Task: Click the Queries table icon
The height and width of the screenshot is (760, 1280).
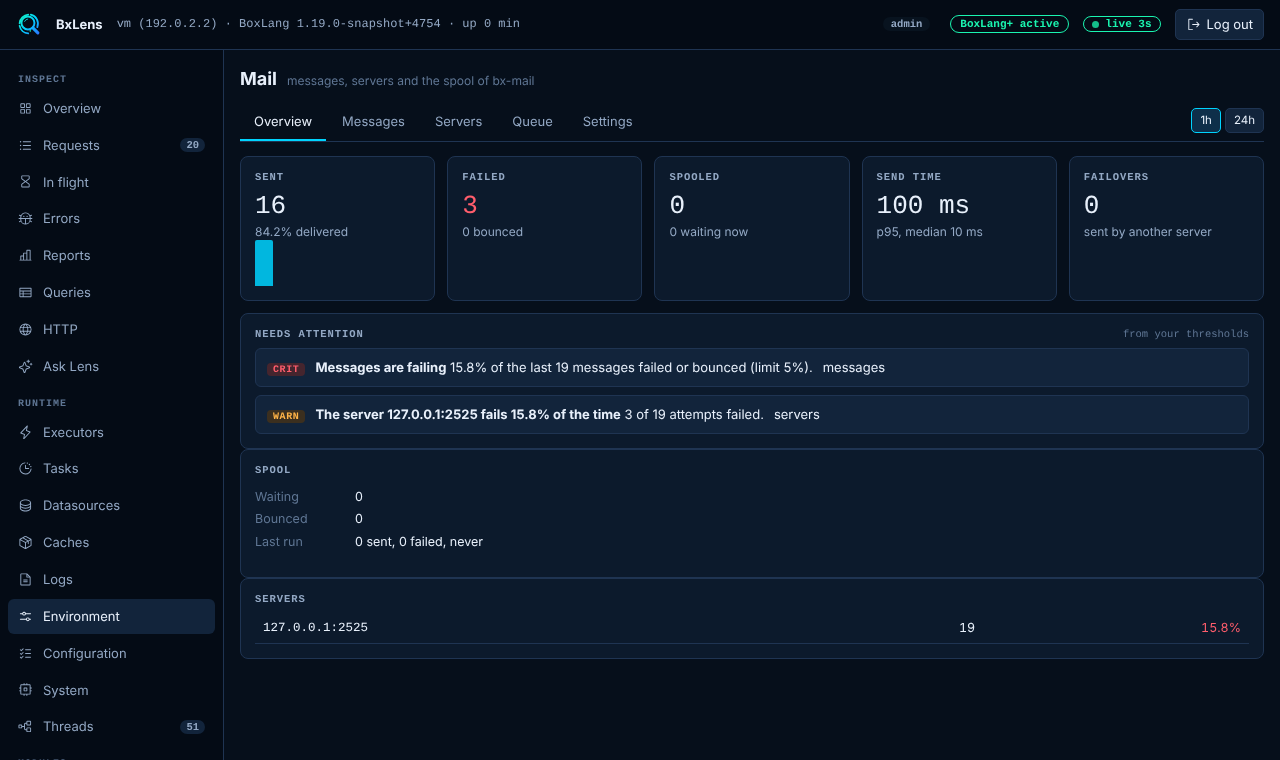Action: pos(25,292)
